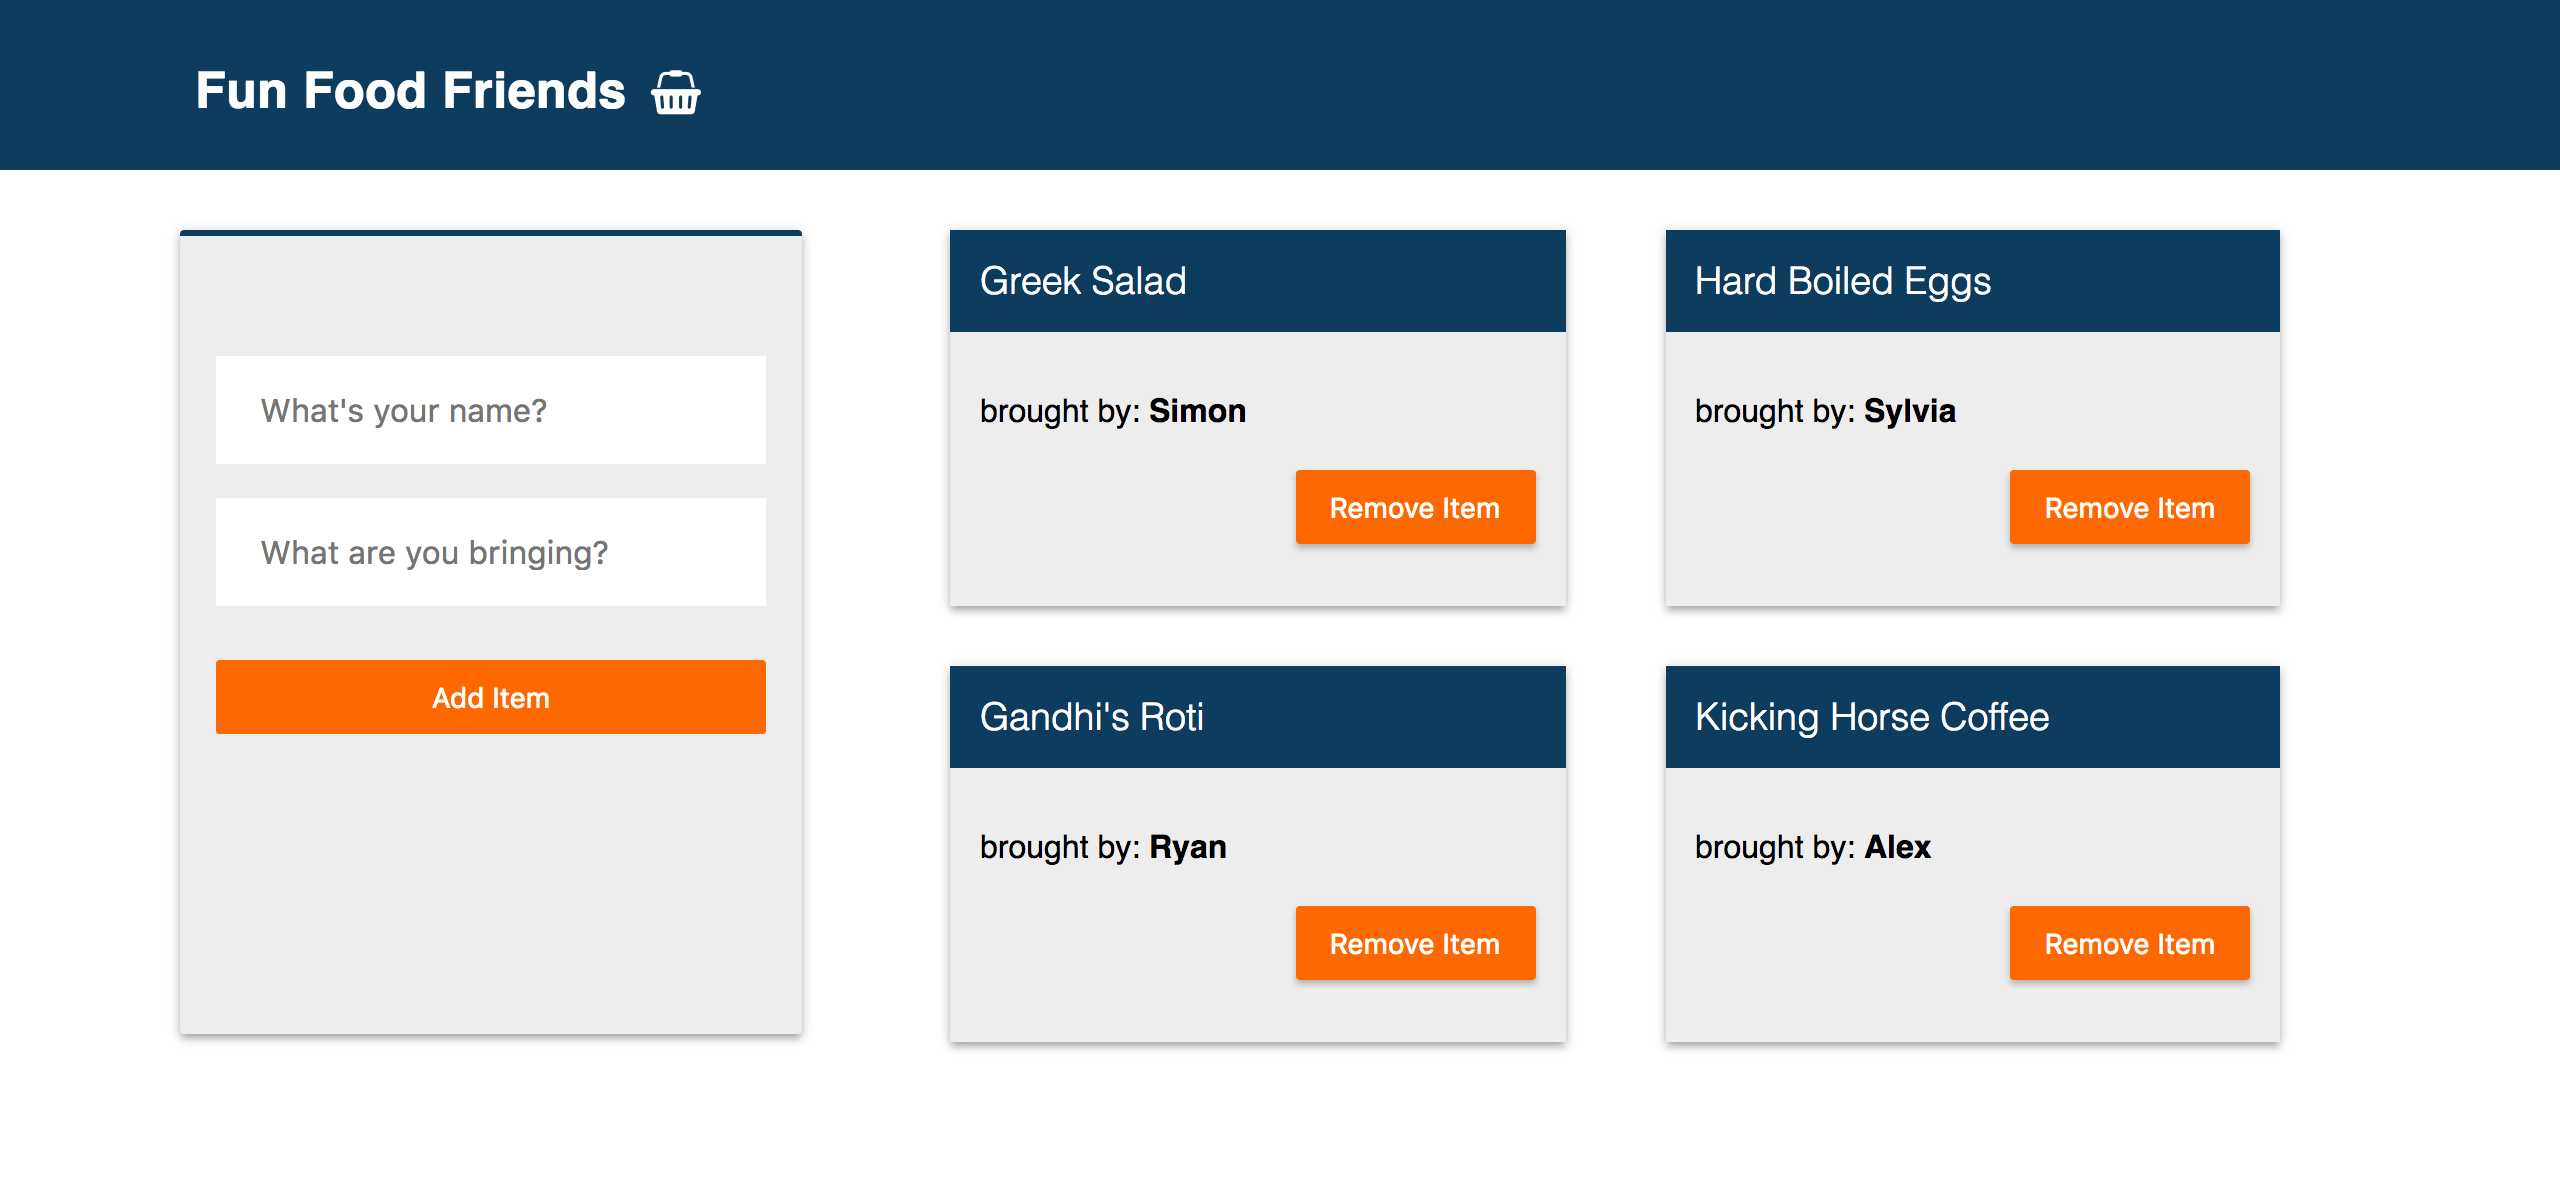Click "brought by:" text on Kicking Horse Coffee card

click(1775, 847)
